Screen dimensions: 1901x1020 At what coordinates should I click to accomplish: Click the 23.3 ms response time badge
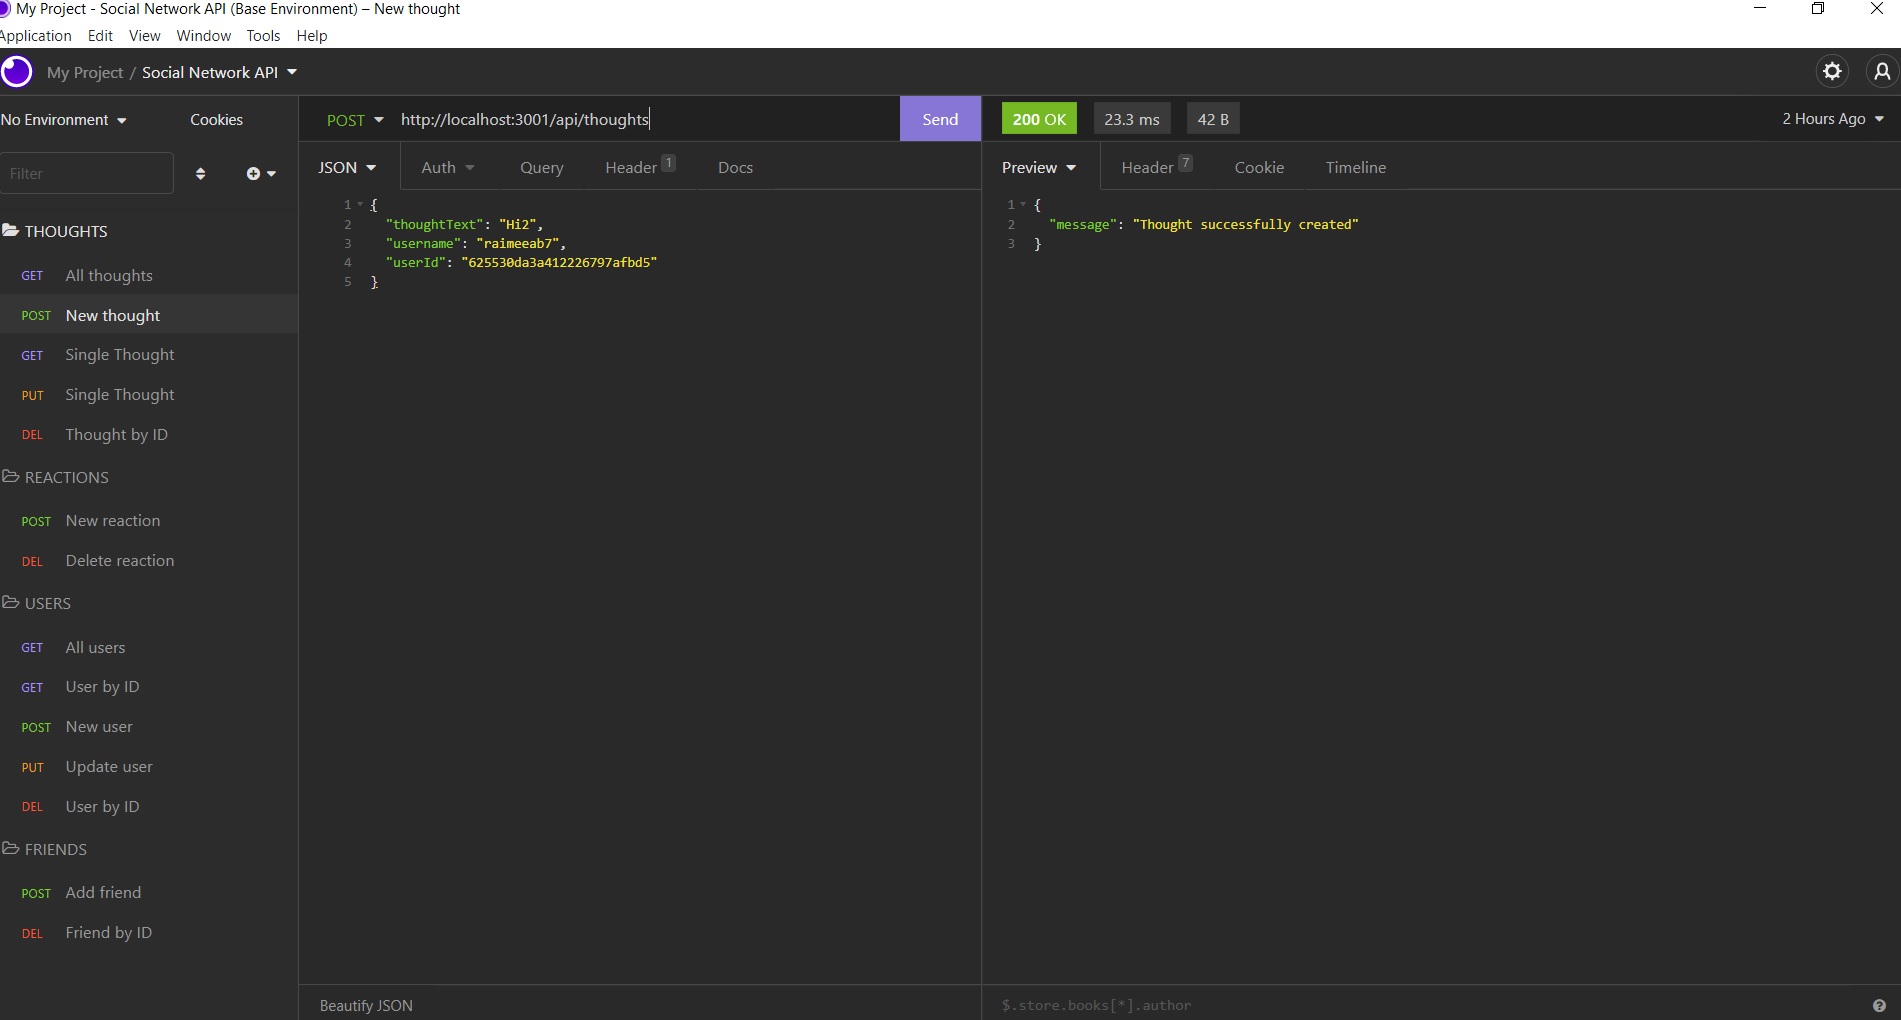pyautogui.click(x=1132, y=119)
